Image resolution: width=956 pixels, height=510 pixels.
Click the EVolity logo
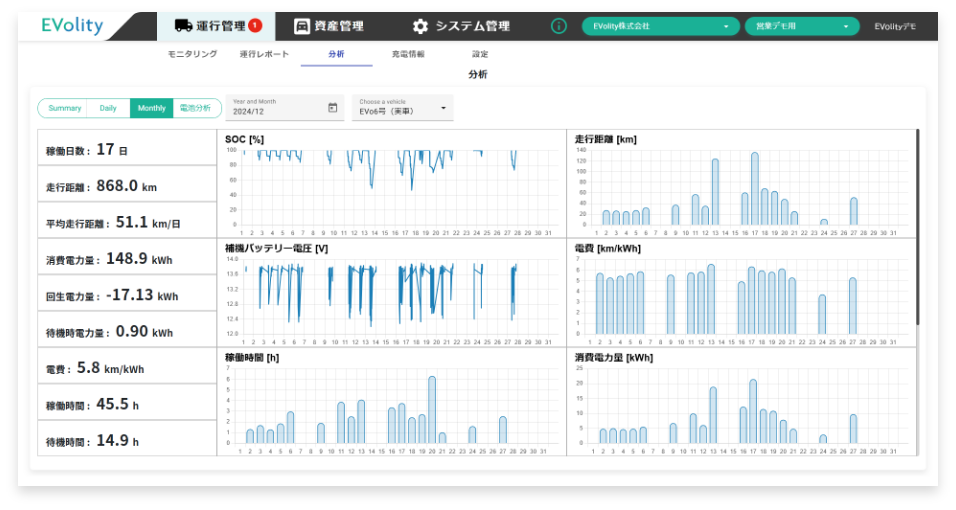coord(72,26)
